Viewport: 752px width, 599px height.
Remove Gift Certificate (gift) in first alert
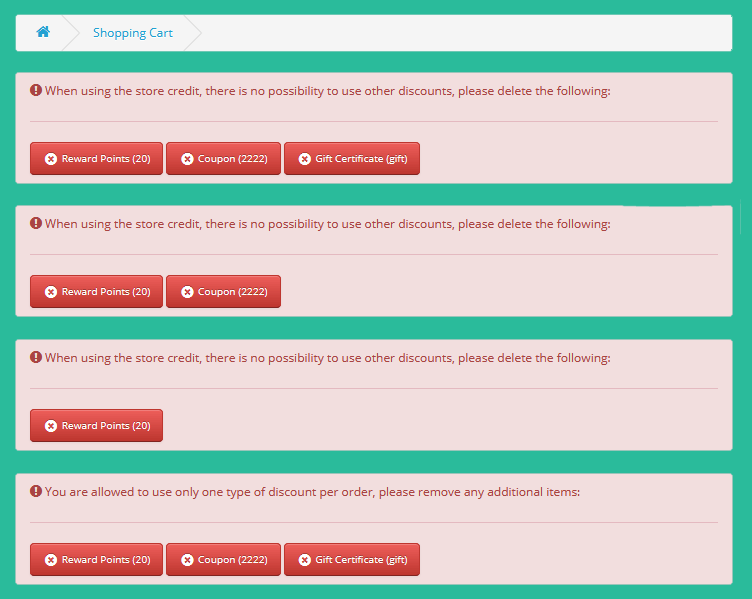pyautogui.click(x=352, y=158)
